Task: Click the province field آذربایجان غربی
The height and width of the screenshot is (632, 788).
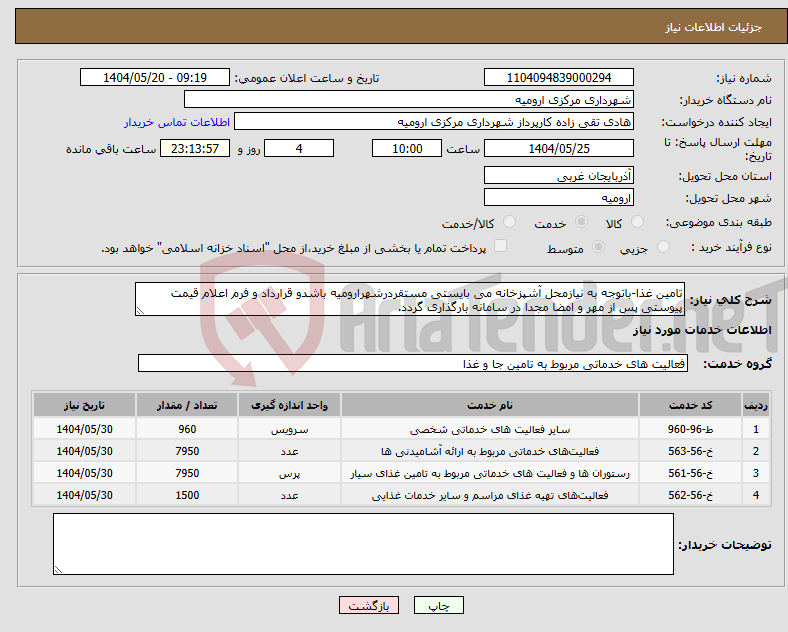Action: click(x=559, y=175)
